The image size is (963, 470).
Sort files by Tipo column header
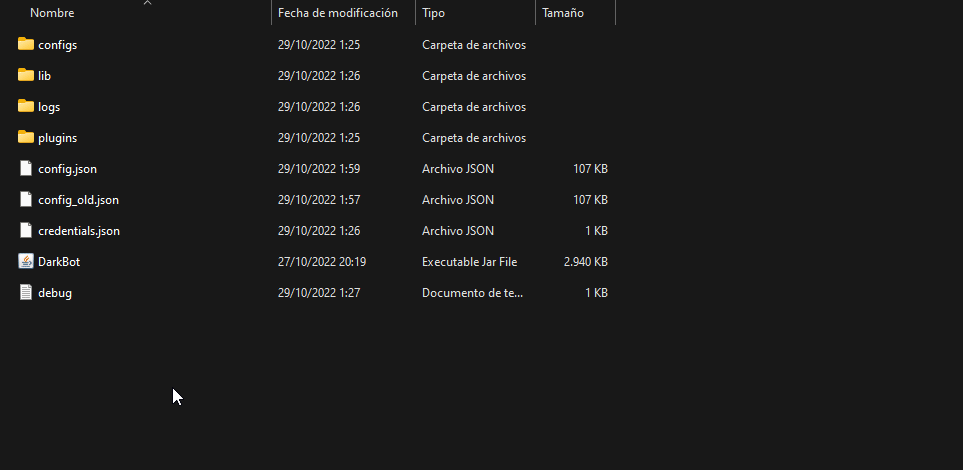tap(434, 13)
